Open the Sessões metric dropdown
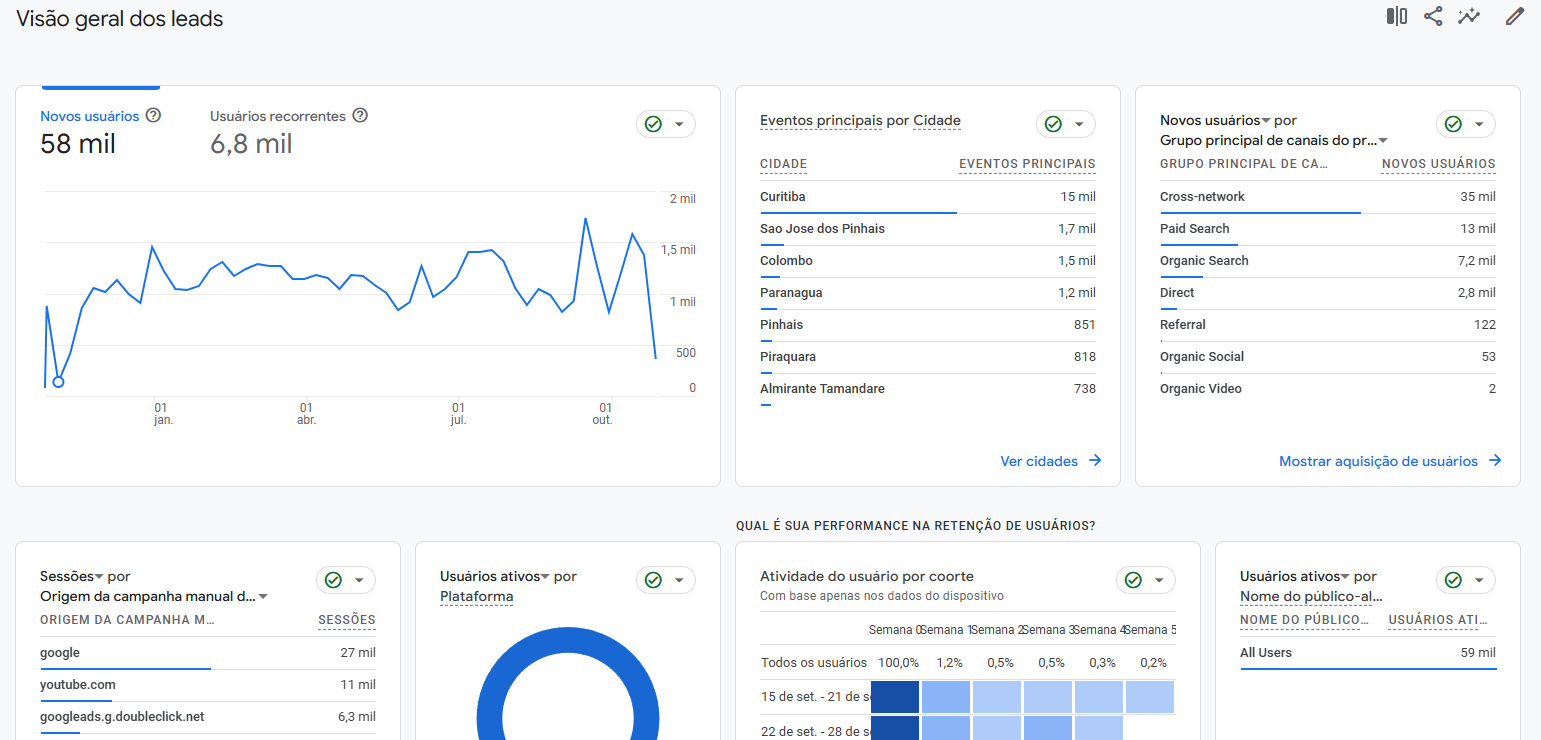Viewport: 1541px width, 740px height. coord(72,576)
